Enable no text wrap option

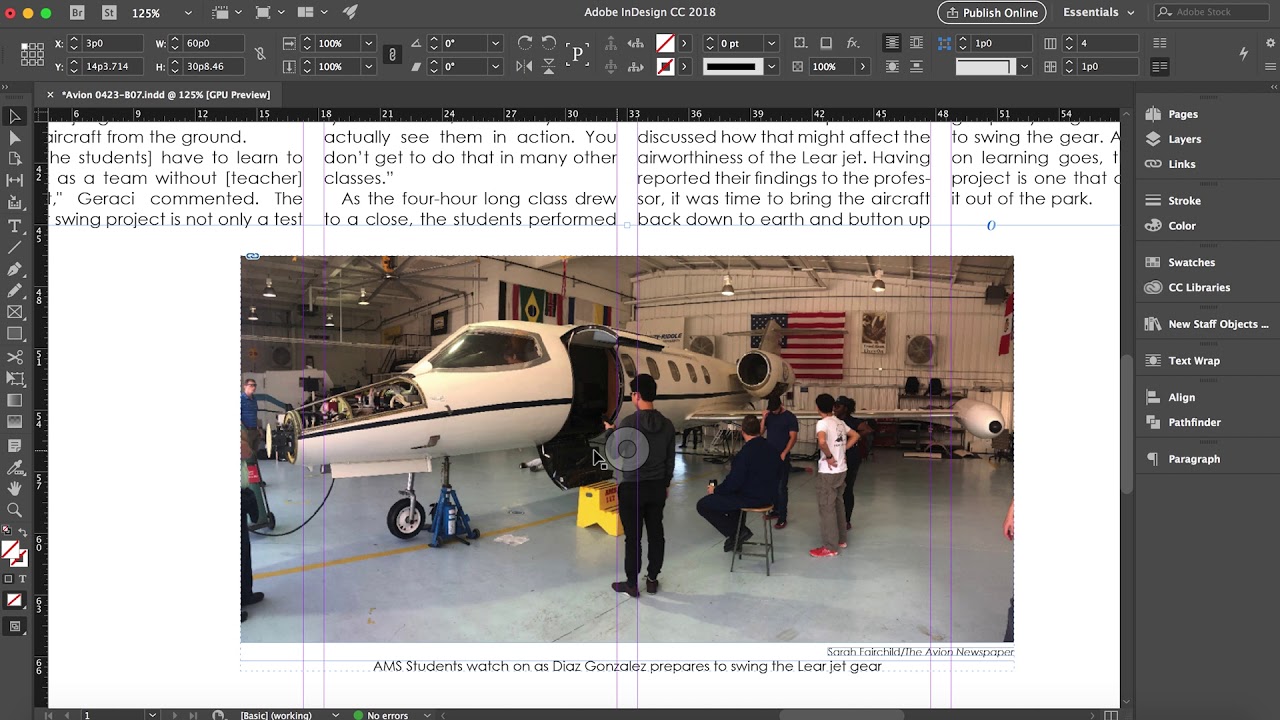(892, 43)
